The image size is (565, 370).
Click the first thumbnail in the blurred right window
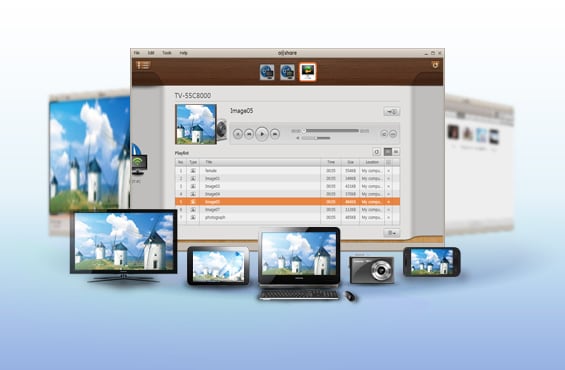(453, 132)
